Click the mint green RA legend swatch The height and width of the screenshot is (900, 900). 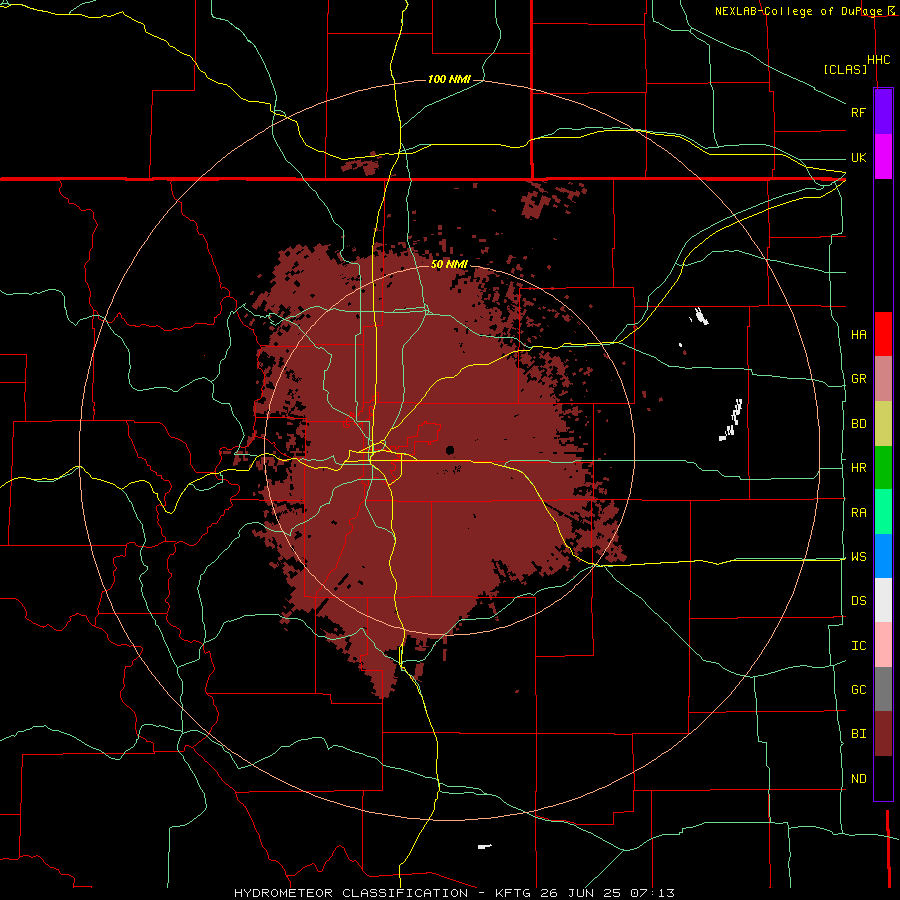tap(883, 512)
